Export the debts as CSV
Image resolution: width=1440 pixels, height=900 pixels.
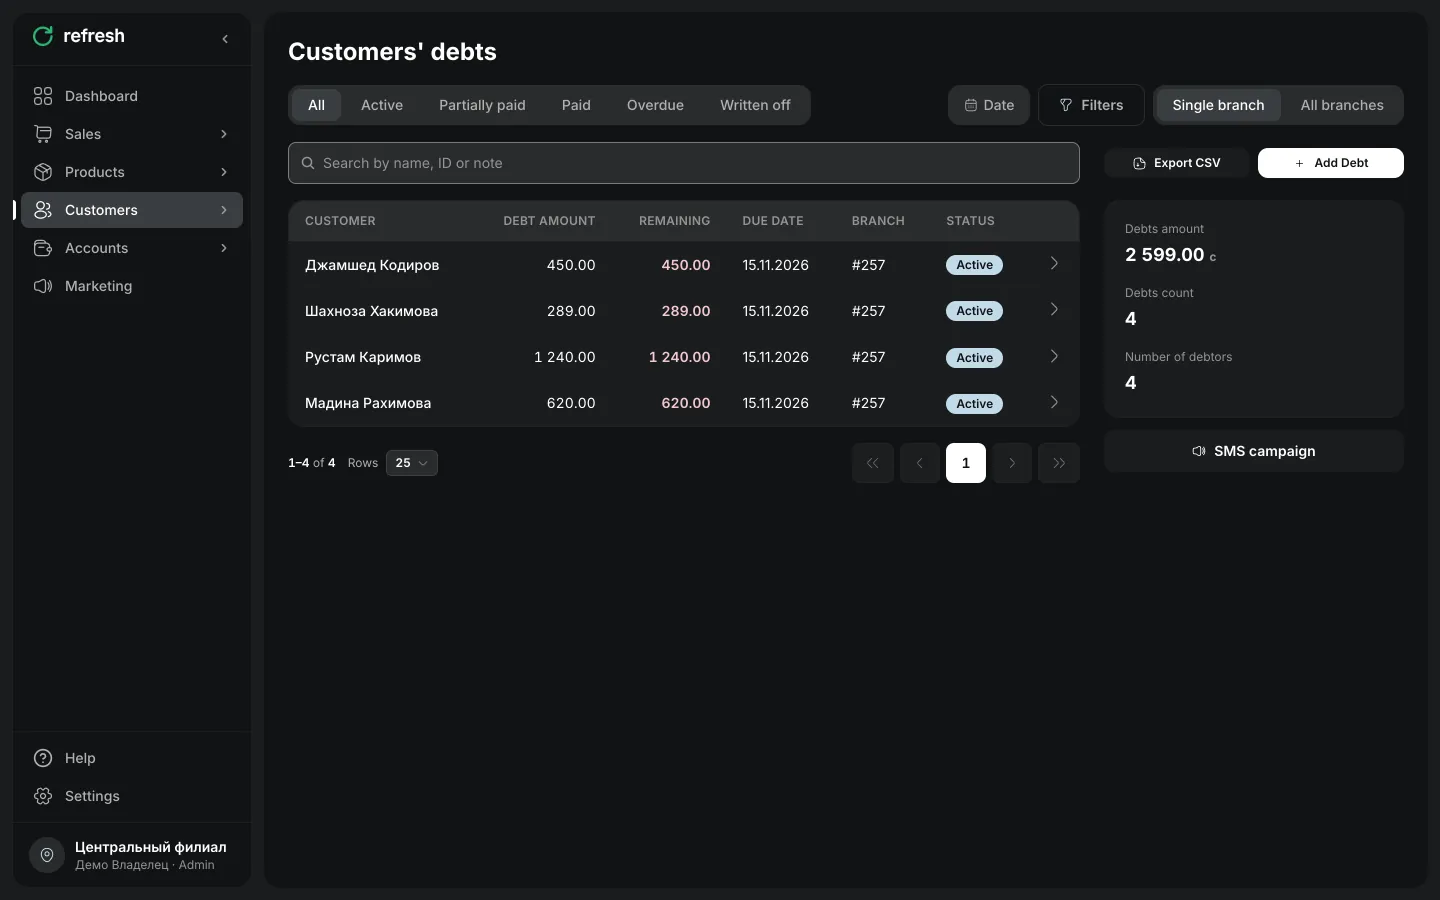[1177, 163]
